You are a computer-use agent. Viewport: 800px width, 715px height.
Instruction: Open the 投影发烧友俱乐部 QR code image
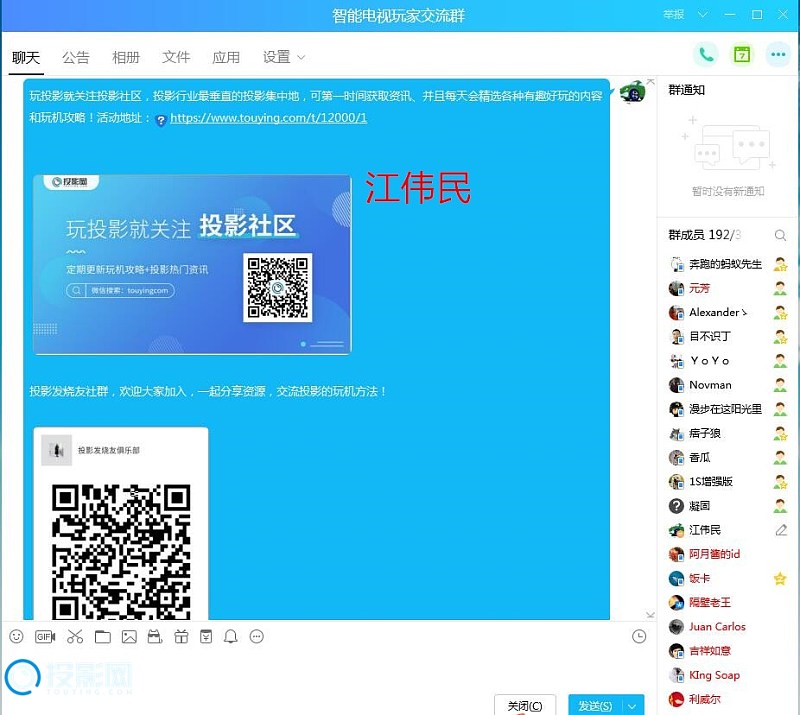(121, 523)
